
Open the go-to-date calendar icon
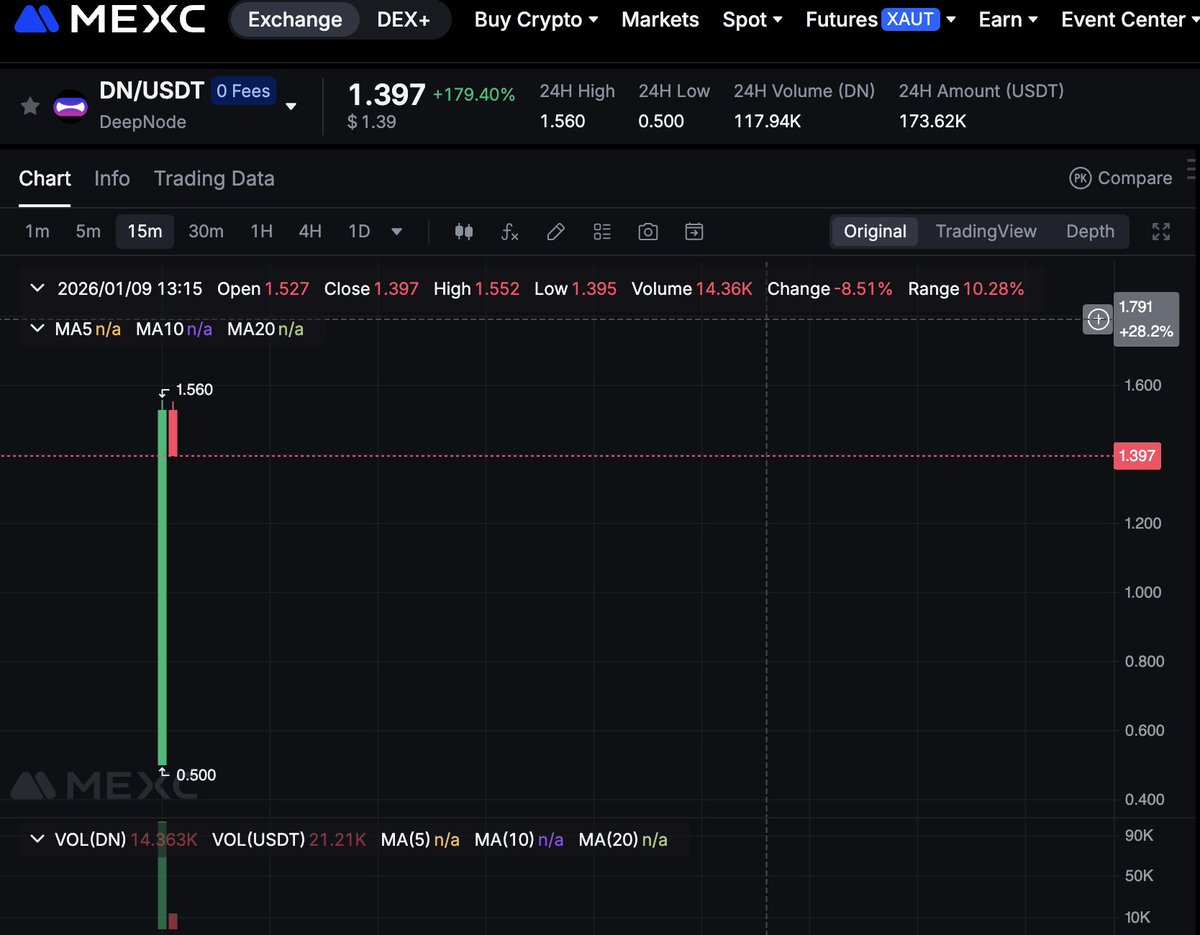[x=694, y=231]
